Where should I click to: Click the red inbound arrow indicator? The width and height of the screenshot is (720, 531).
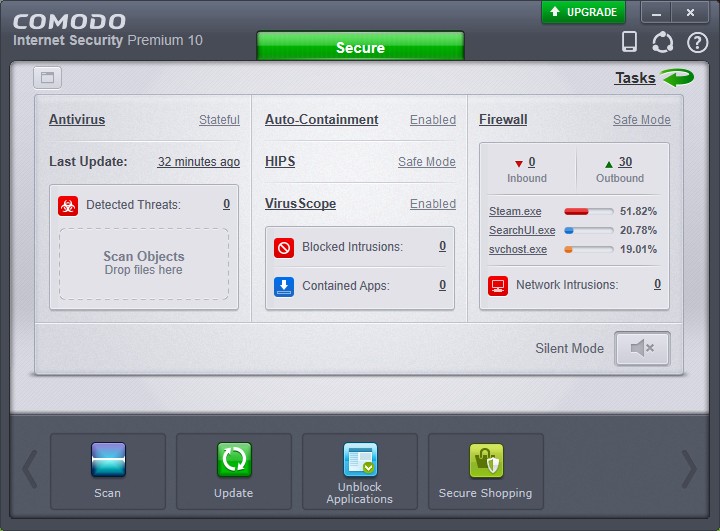(x=519, y=164)
